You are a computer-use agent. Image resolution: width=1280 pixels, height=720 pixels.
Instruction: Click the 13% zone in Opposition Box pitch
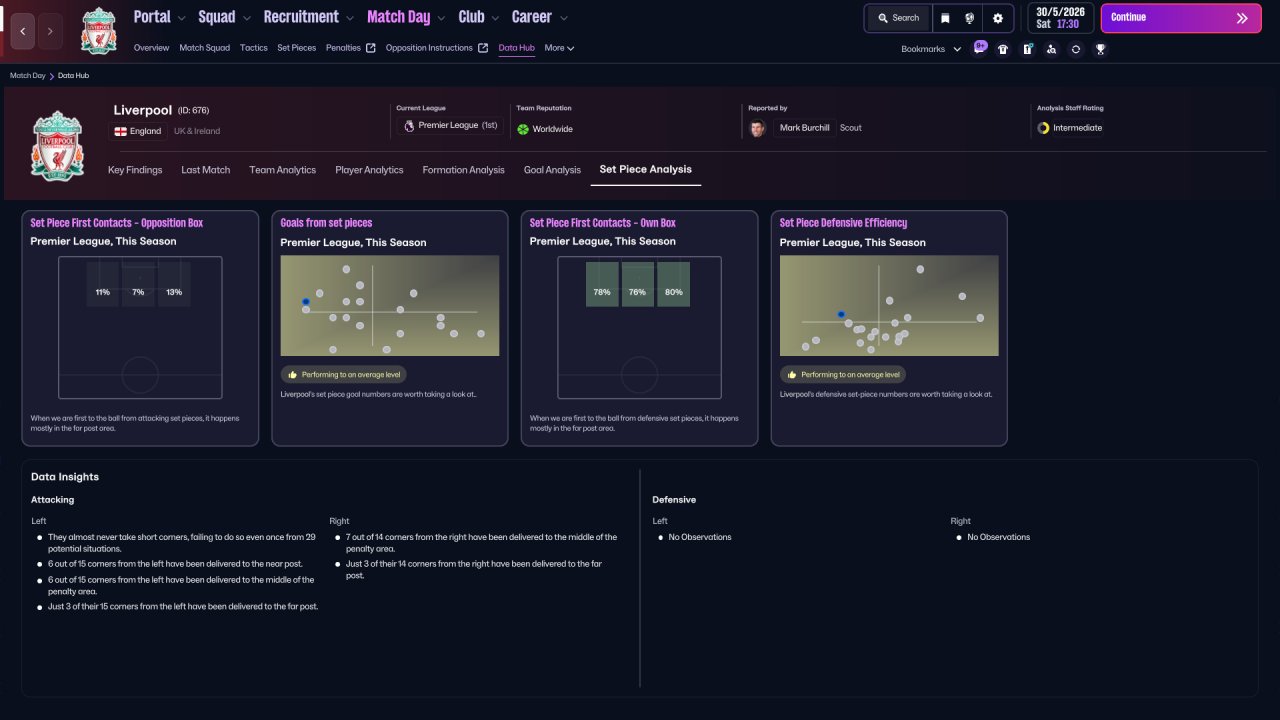(175, 285)
